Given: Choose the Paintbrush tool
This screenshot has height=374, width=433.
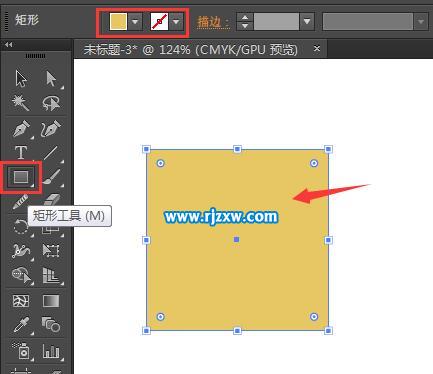Looking at the screenshot, I should pos(51,177).
